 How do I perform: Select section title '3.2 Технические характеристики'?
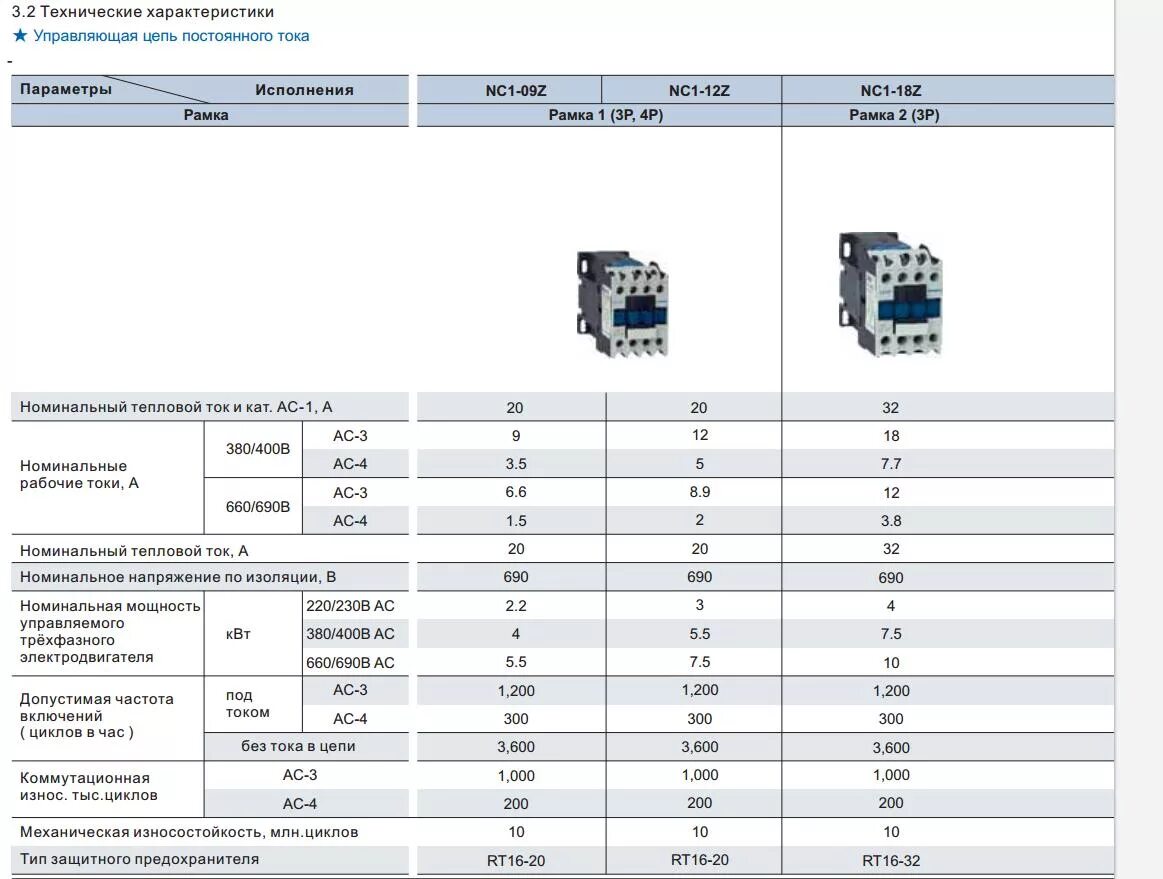[143, 12]
